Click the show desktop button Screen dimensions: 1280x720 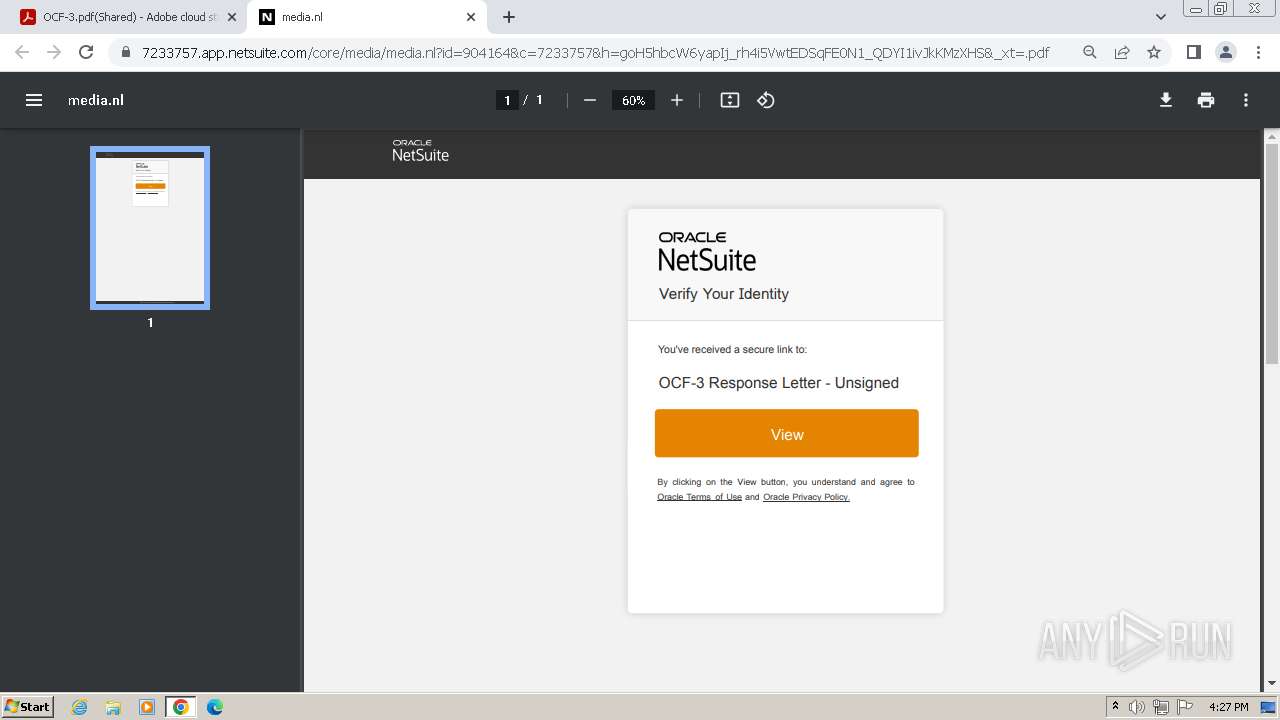coord(1268,707)
